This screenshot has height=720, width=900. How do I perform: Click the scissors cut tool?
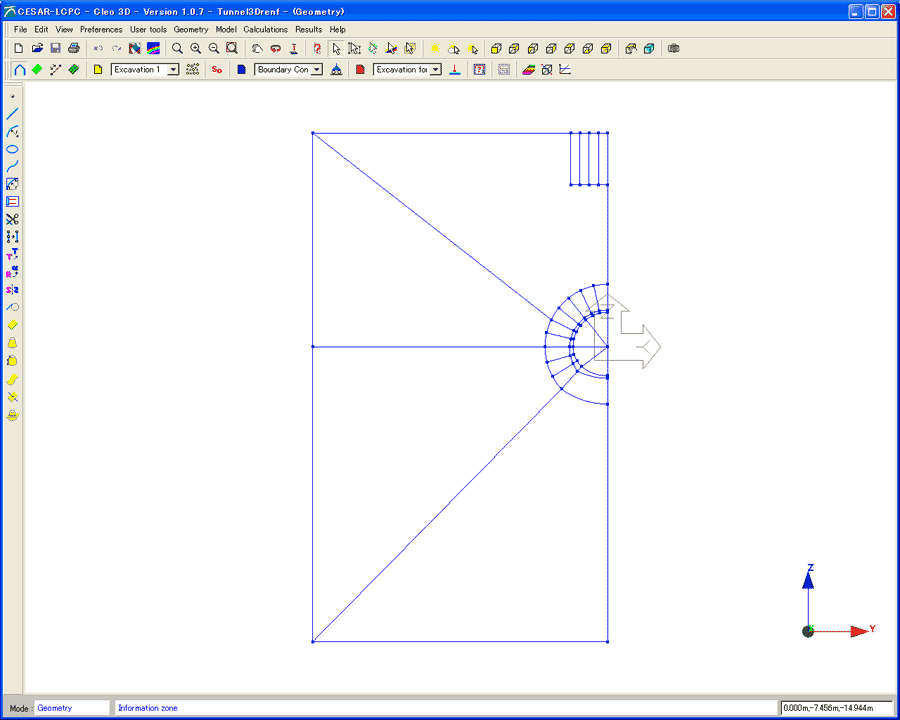pos(13,220)
